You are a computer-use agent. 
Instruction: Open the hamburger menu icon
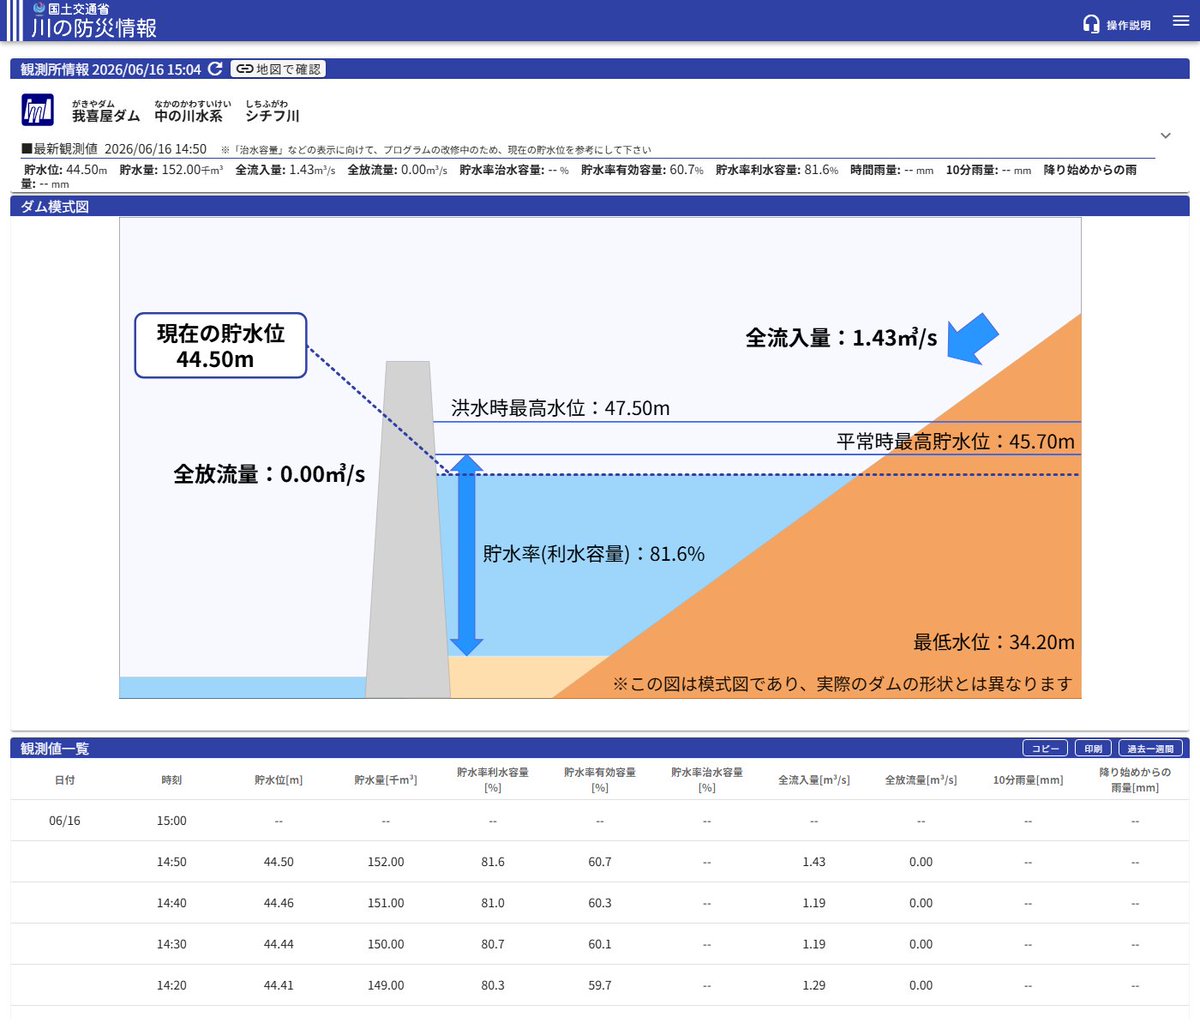(x=1180, y=21)
